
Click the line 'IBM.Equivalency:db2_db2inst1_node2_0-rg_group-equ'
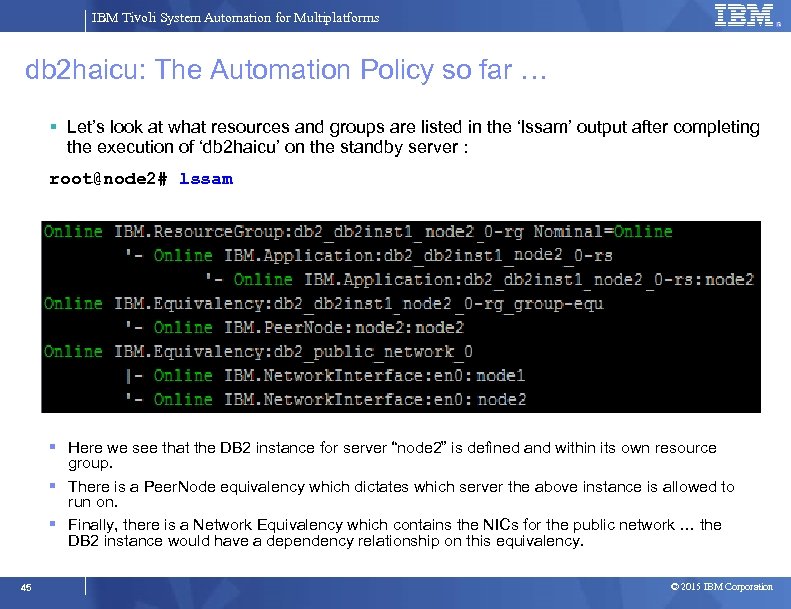359,304
